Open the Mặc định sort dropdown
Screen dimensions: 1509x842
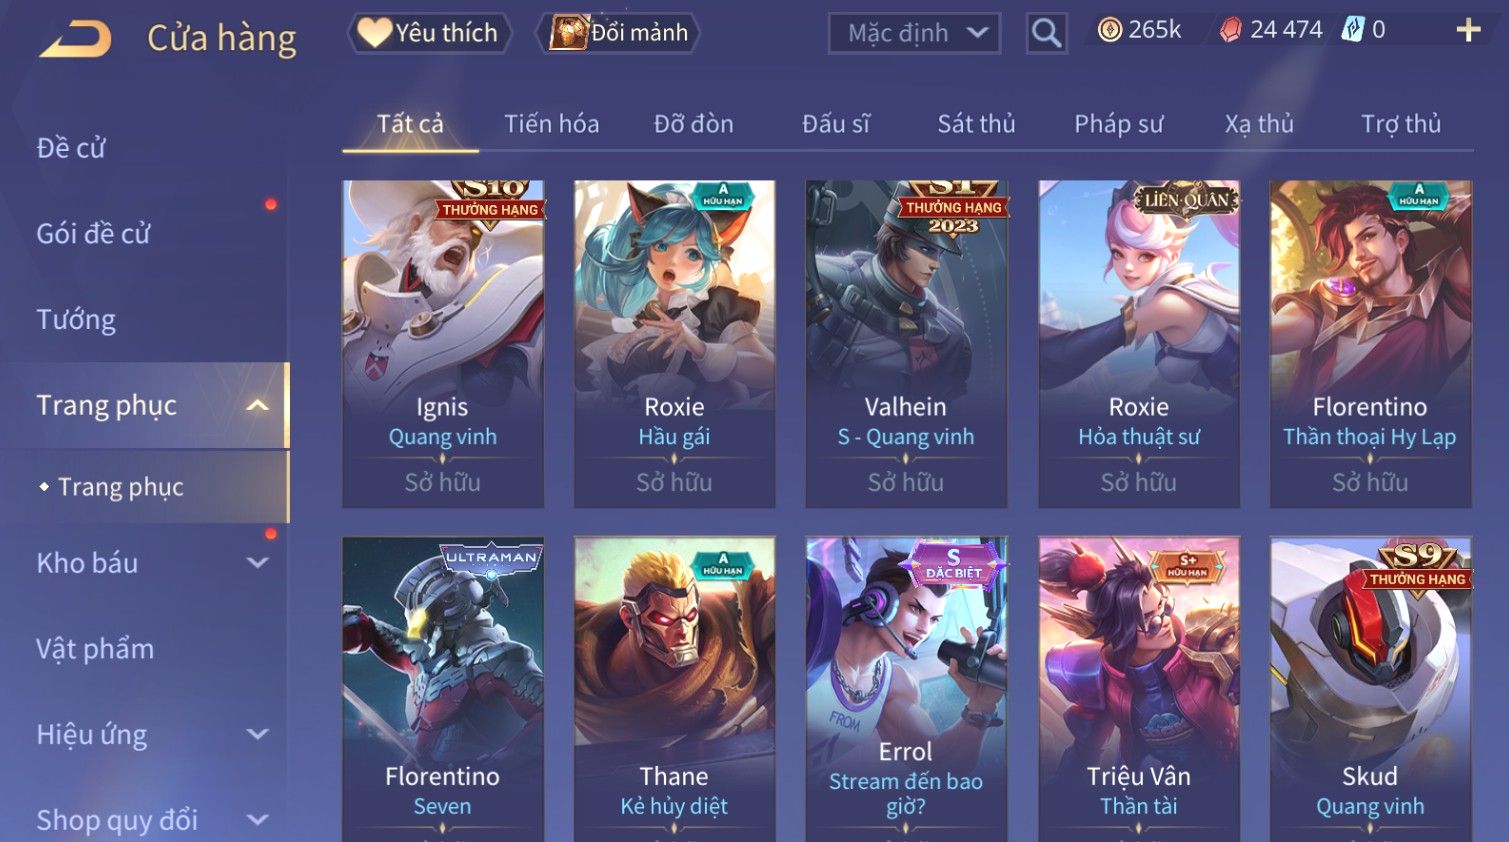click(x=914, y=34)
